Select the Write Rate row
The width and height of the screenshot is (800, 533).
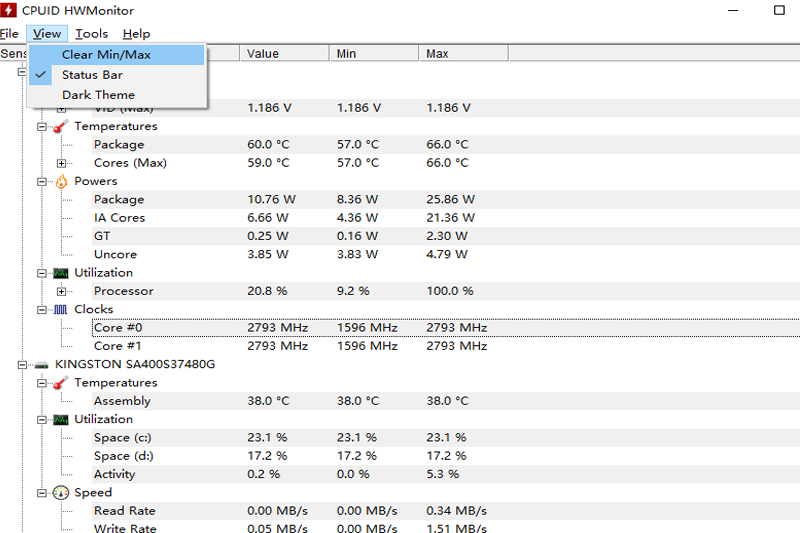446,528
